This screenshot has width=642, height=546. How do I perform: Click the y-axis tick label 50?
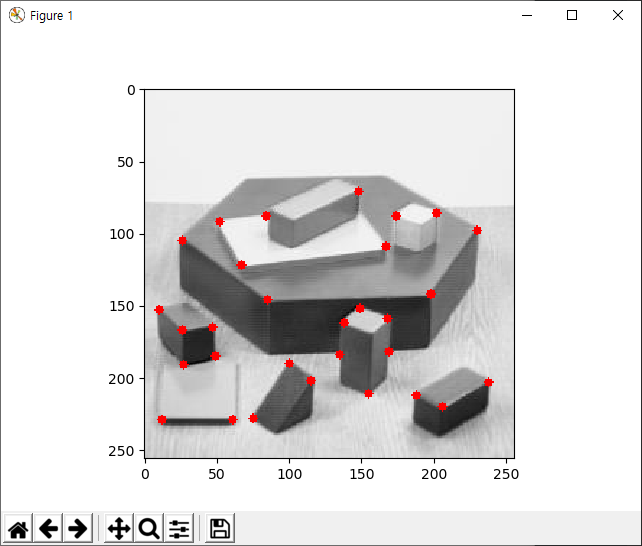[x=125, y=162]
